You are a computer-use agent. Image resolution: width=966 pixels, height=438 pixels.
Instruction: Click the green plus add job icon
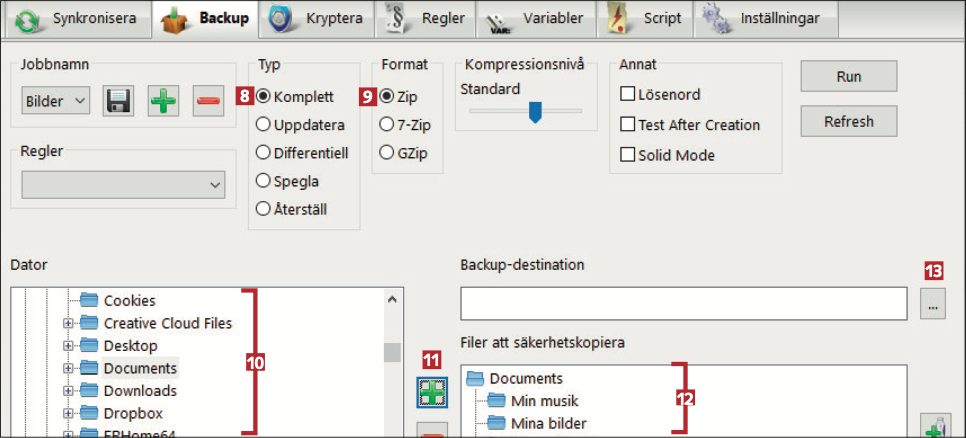[x=164, y=100]
